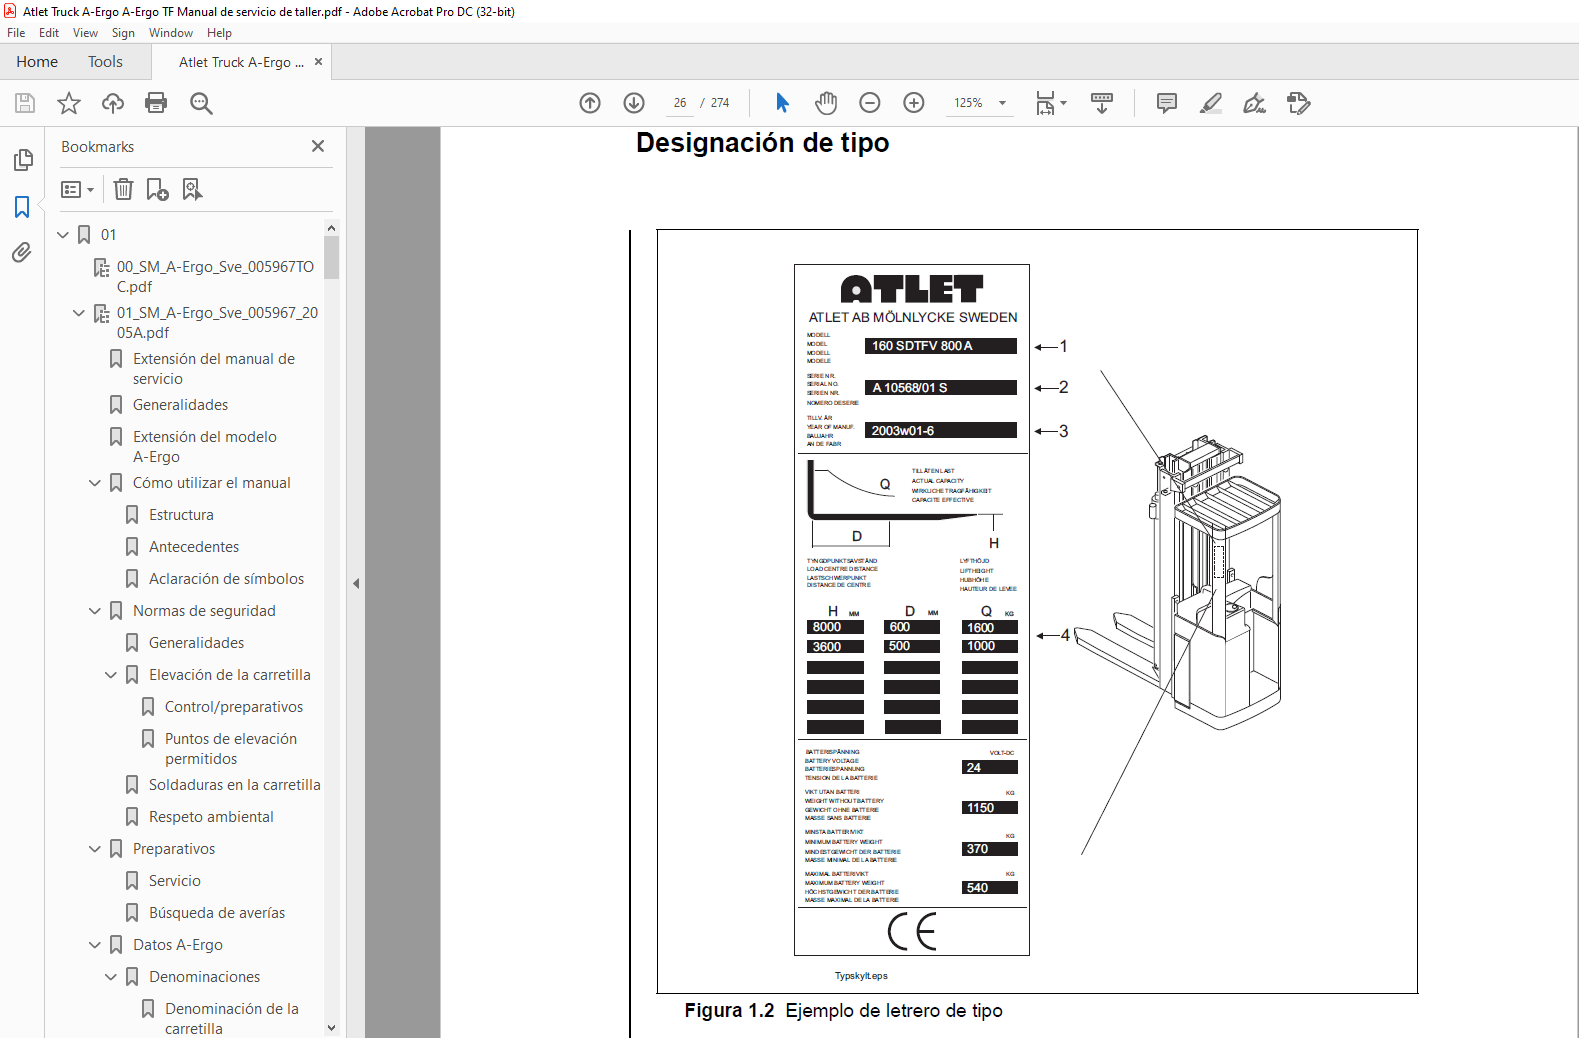The width and height of the screenshot is (1579, 1038).
Task: Collapse the Normas de seguridad node
Action: (95, 611)
